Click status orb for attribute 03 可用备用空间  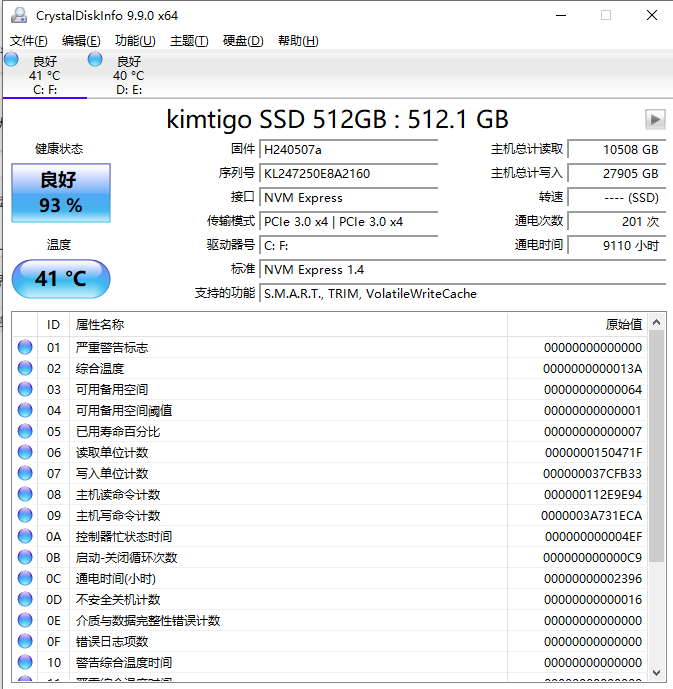click(25, 389)
